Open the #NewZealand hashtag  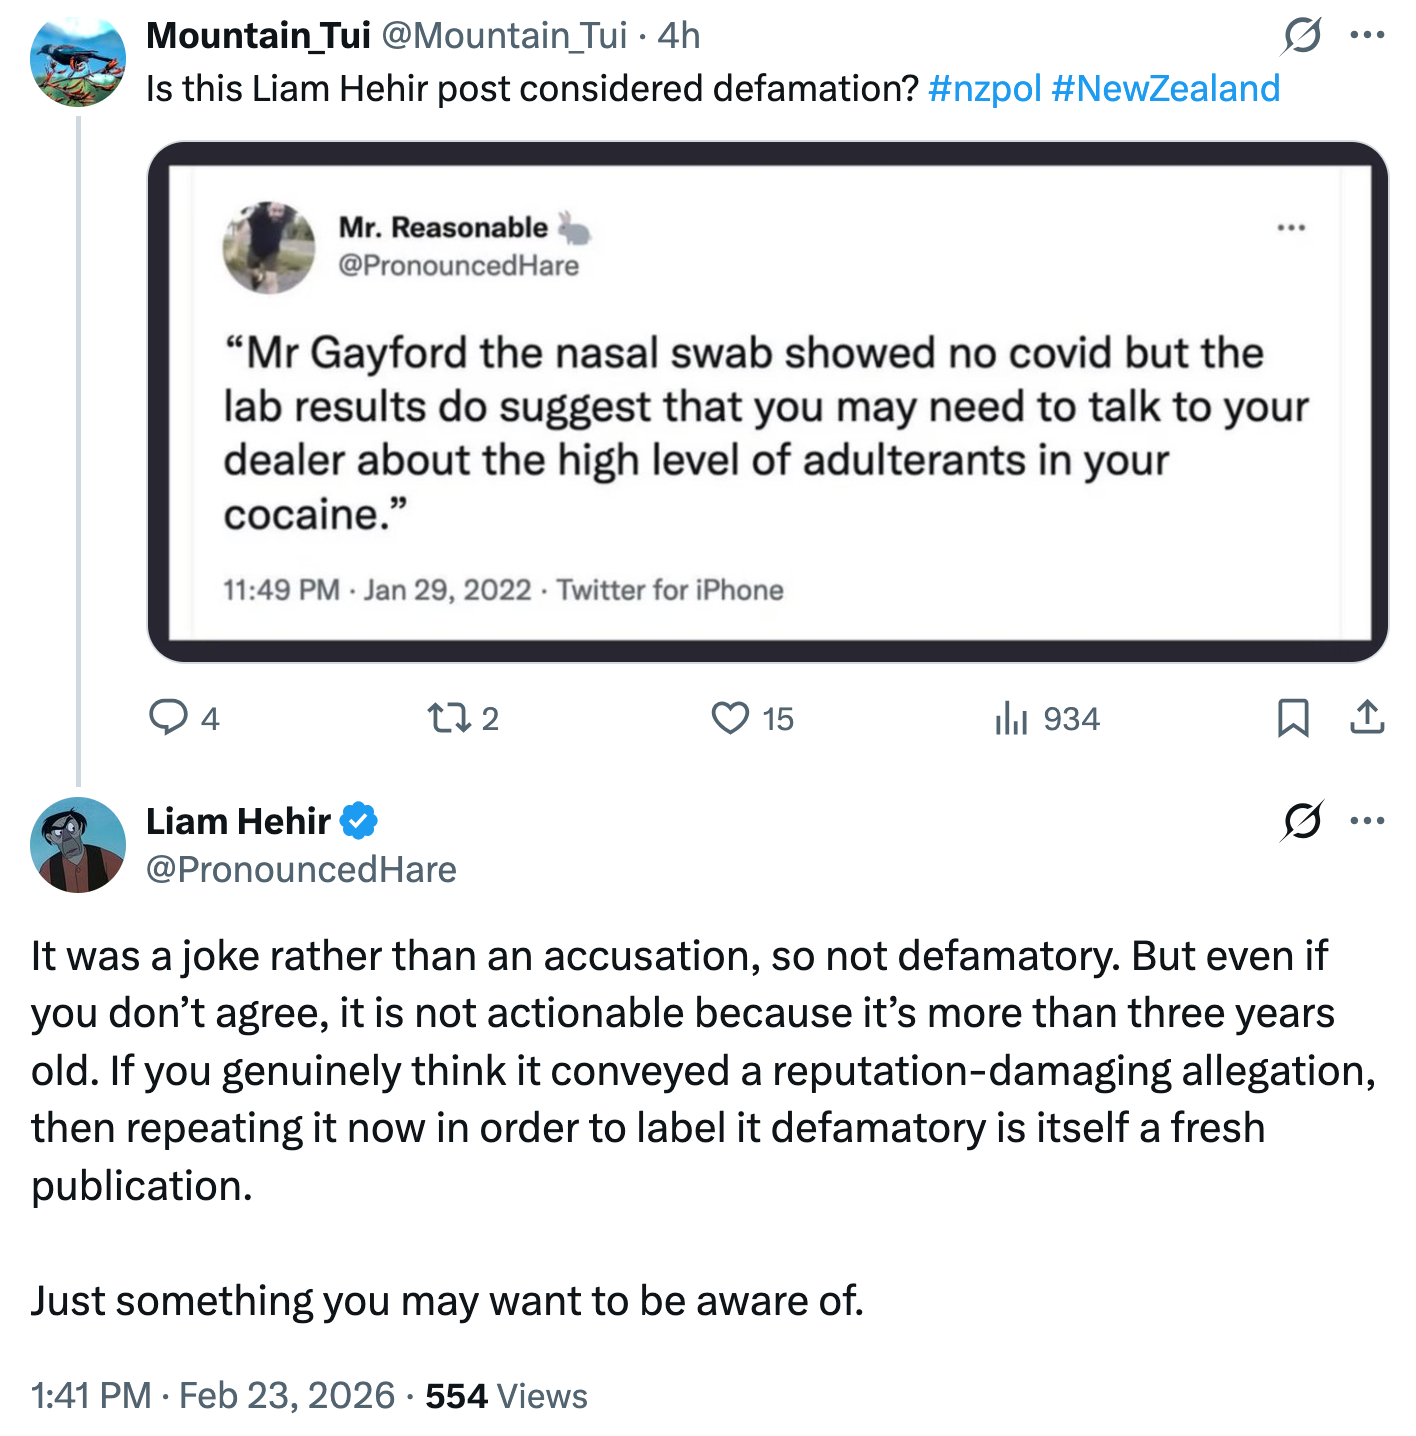pyautogui.click(x=1165, y=89)
